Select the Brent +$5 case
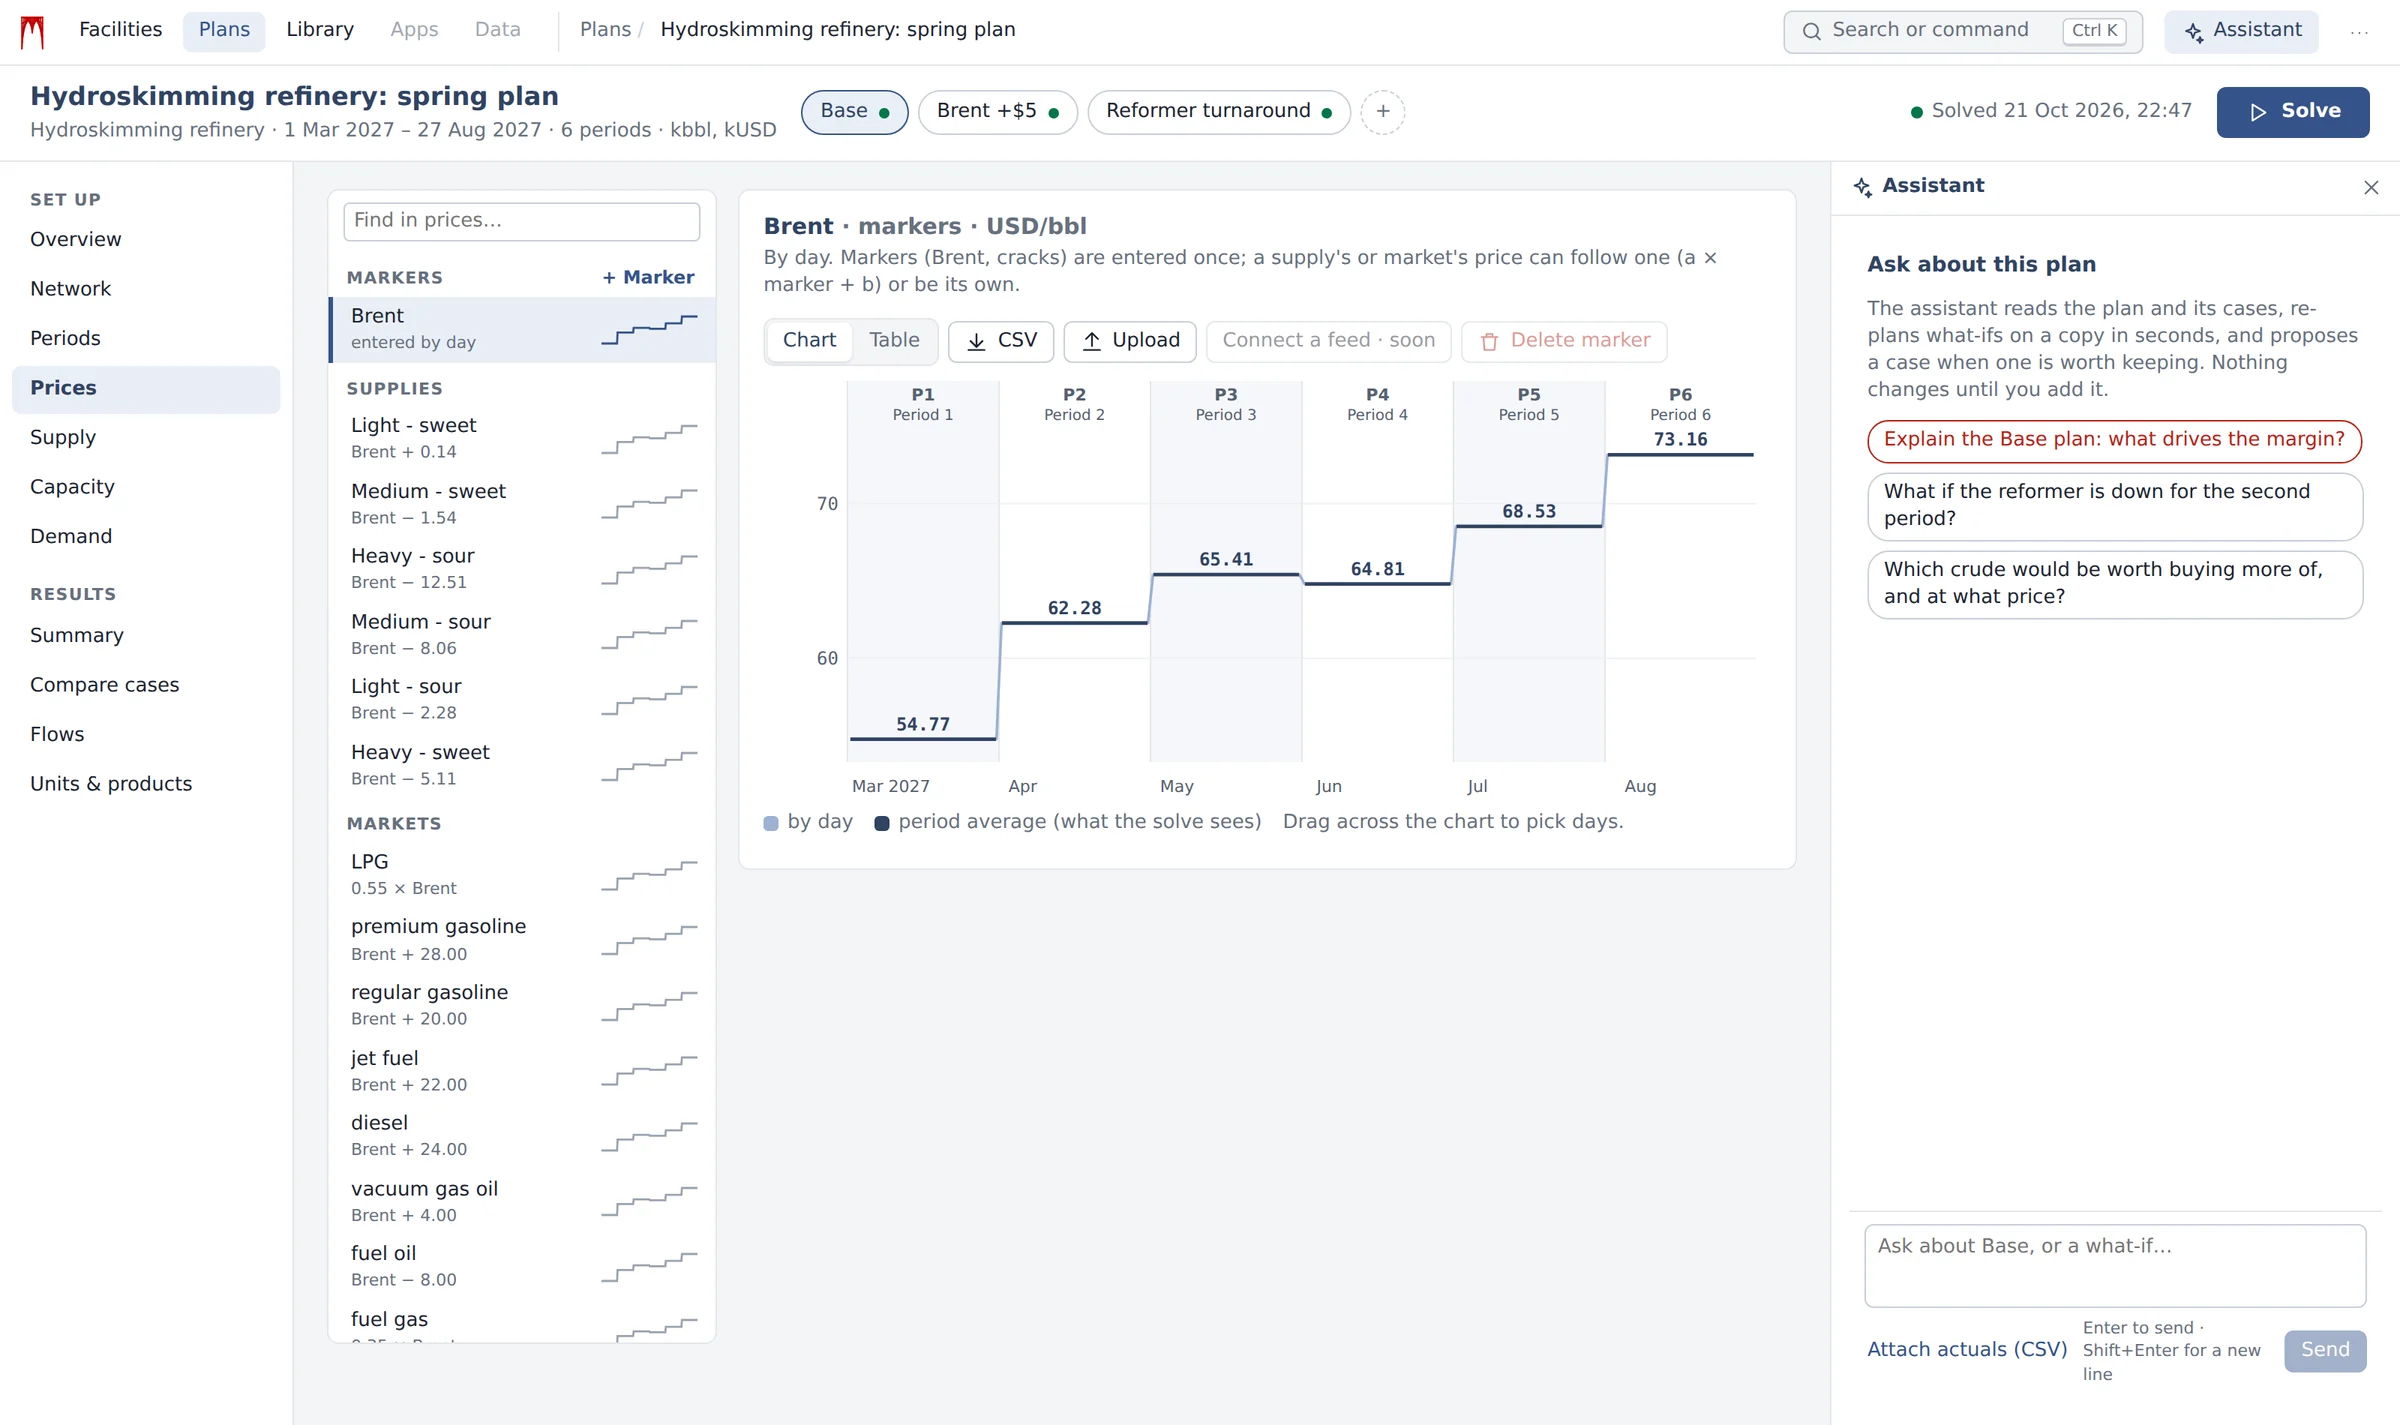The width and height of the screenshot is (2400, 1425). coord(997,112)
